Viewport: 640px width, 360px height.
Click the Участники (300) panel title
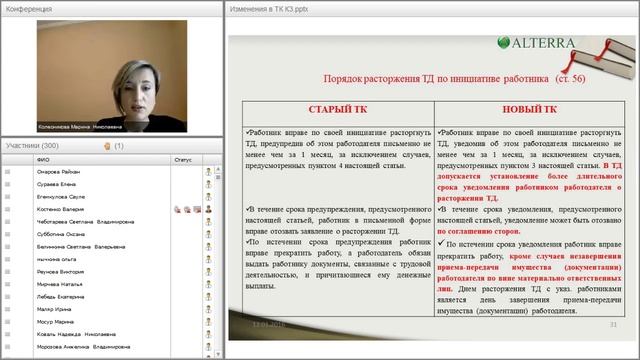click(32, 146)
